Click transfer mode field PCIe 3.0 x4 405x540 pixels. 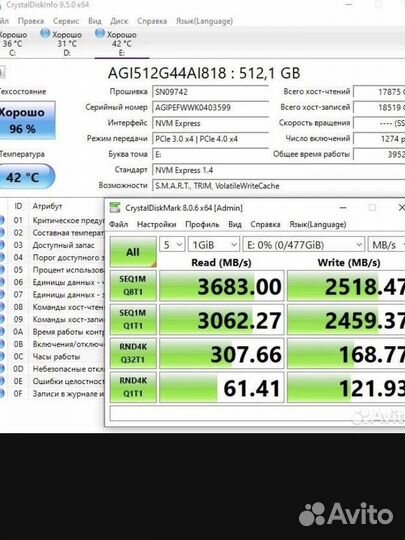click(x=210, y=139)
